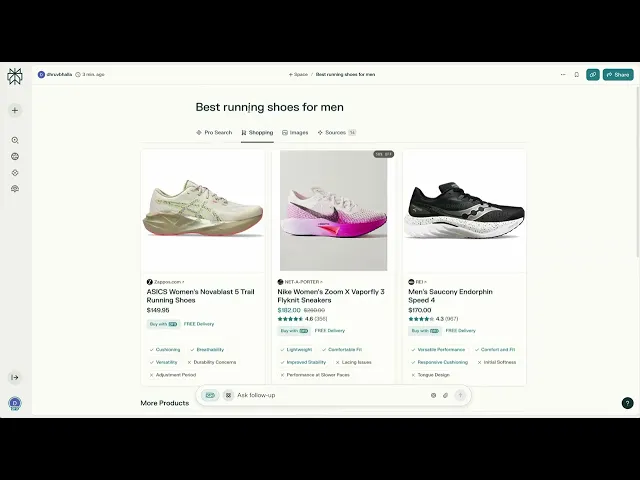Open the help question mark icon

click(x=627, y=403)
